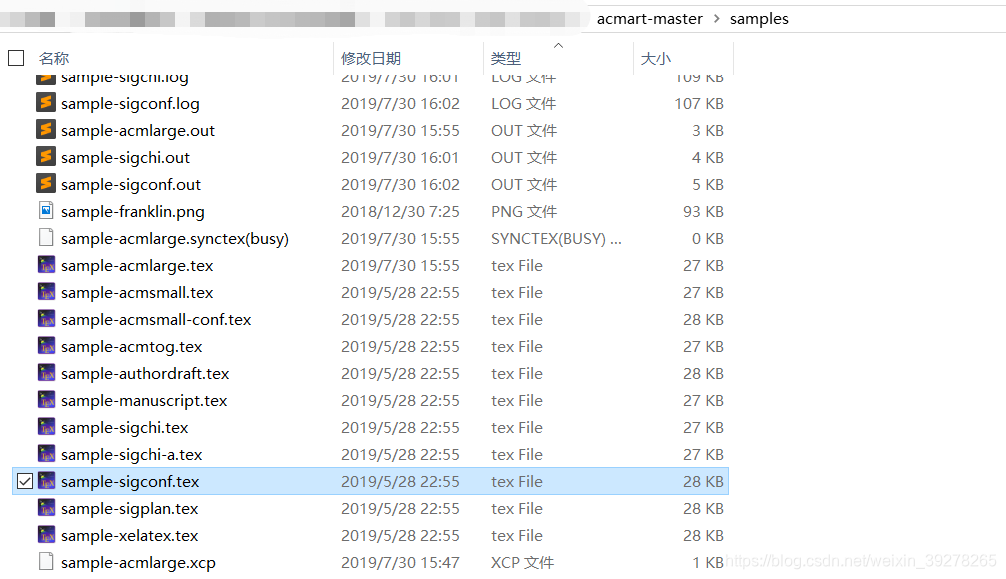
Task: Sort files by 修改日期 column header
Action: 371,58
